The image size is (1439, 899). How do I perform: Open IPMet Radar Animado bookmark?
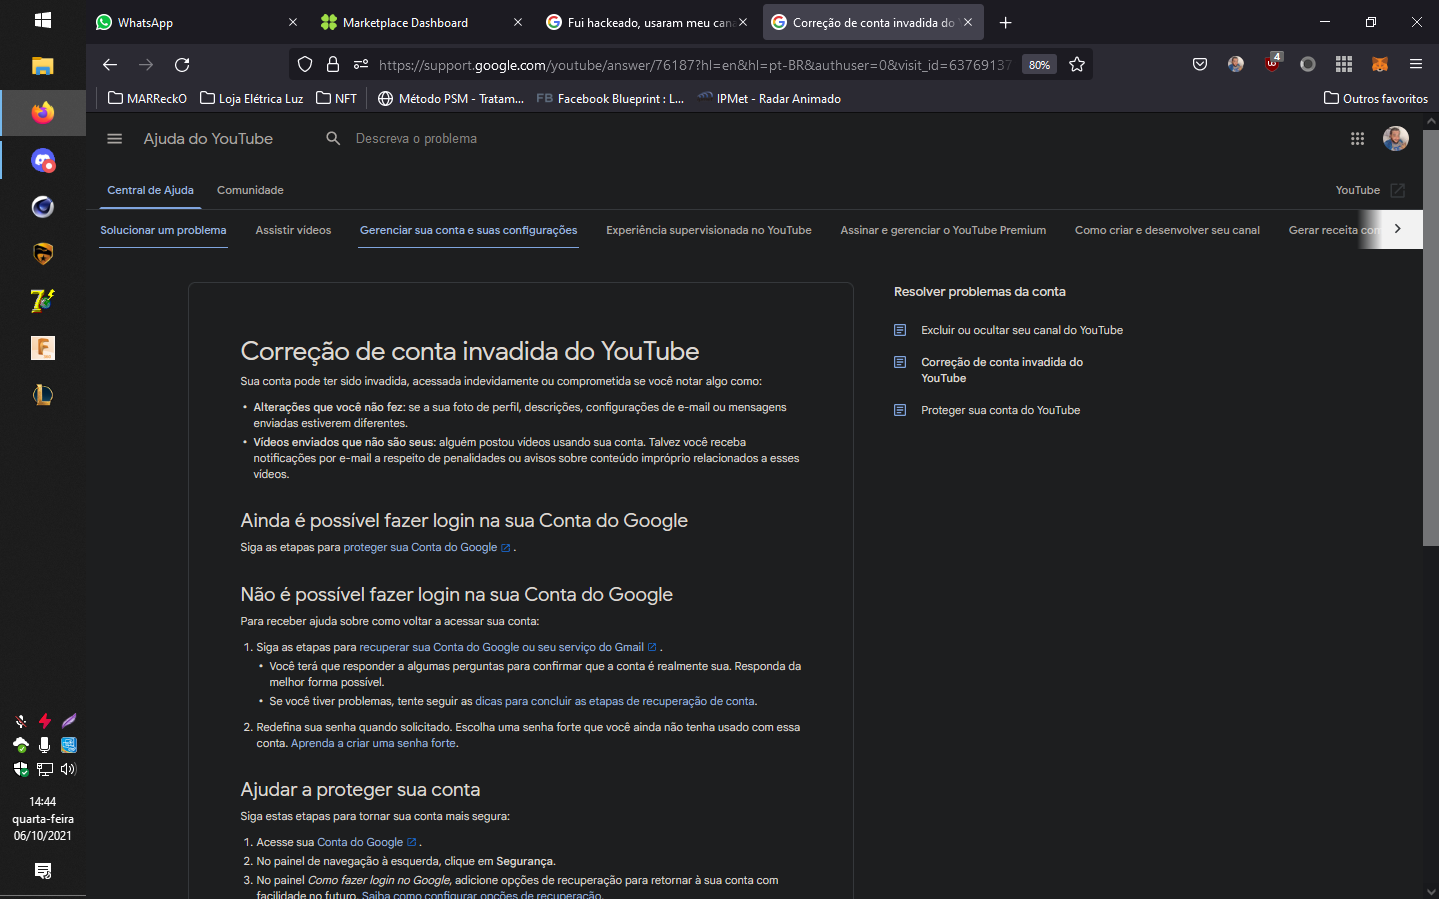point(769,99)
